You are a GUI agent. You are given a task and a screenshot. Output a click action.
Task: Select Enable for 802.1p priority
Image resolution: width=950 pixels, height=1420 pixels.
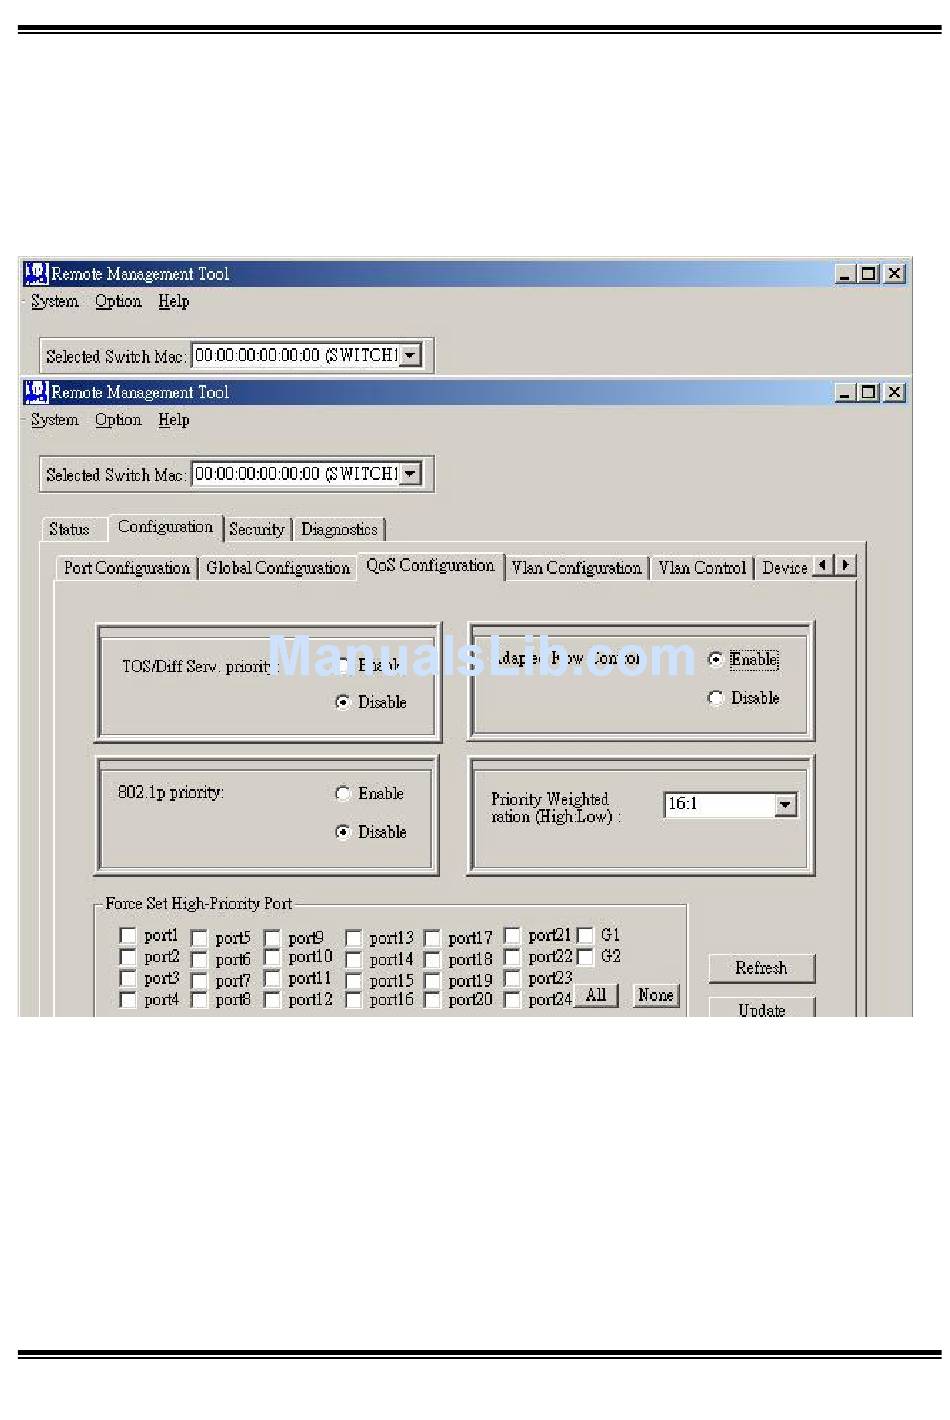[x=343, y=793]
